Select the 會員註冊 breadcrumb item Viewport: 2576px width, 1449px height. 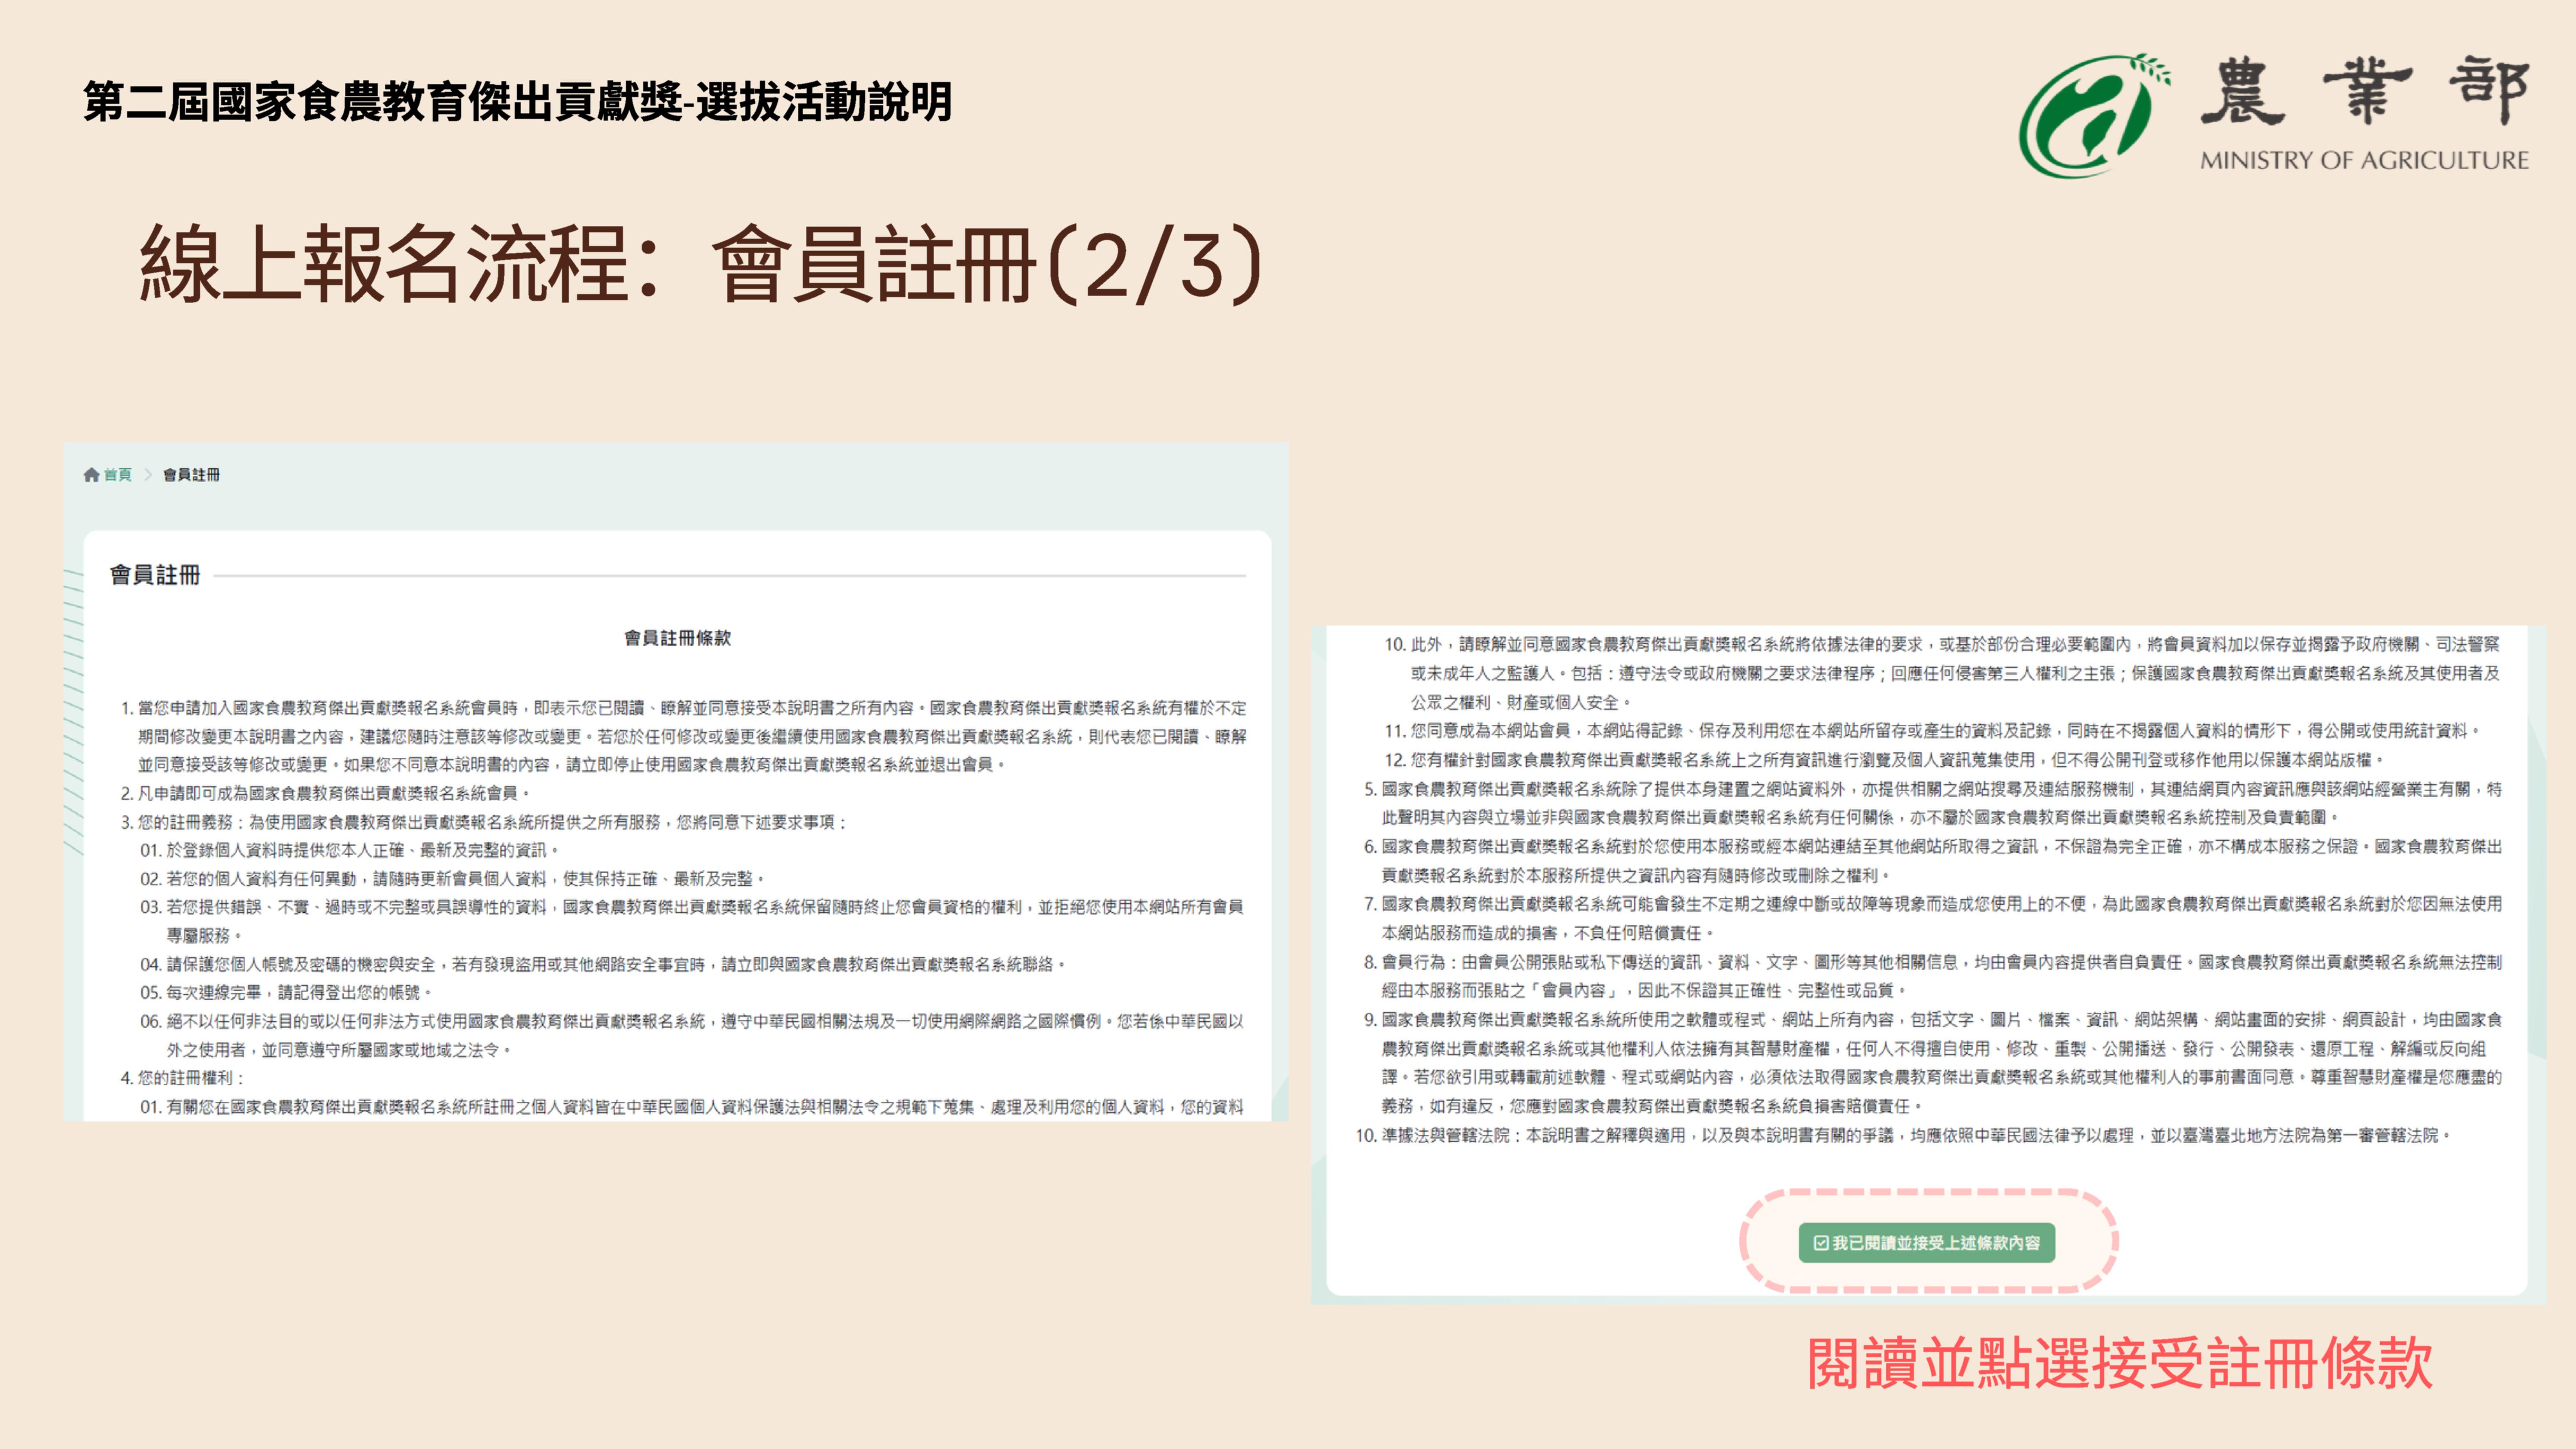[x=191, y=475]
